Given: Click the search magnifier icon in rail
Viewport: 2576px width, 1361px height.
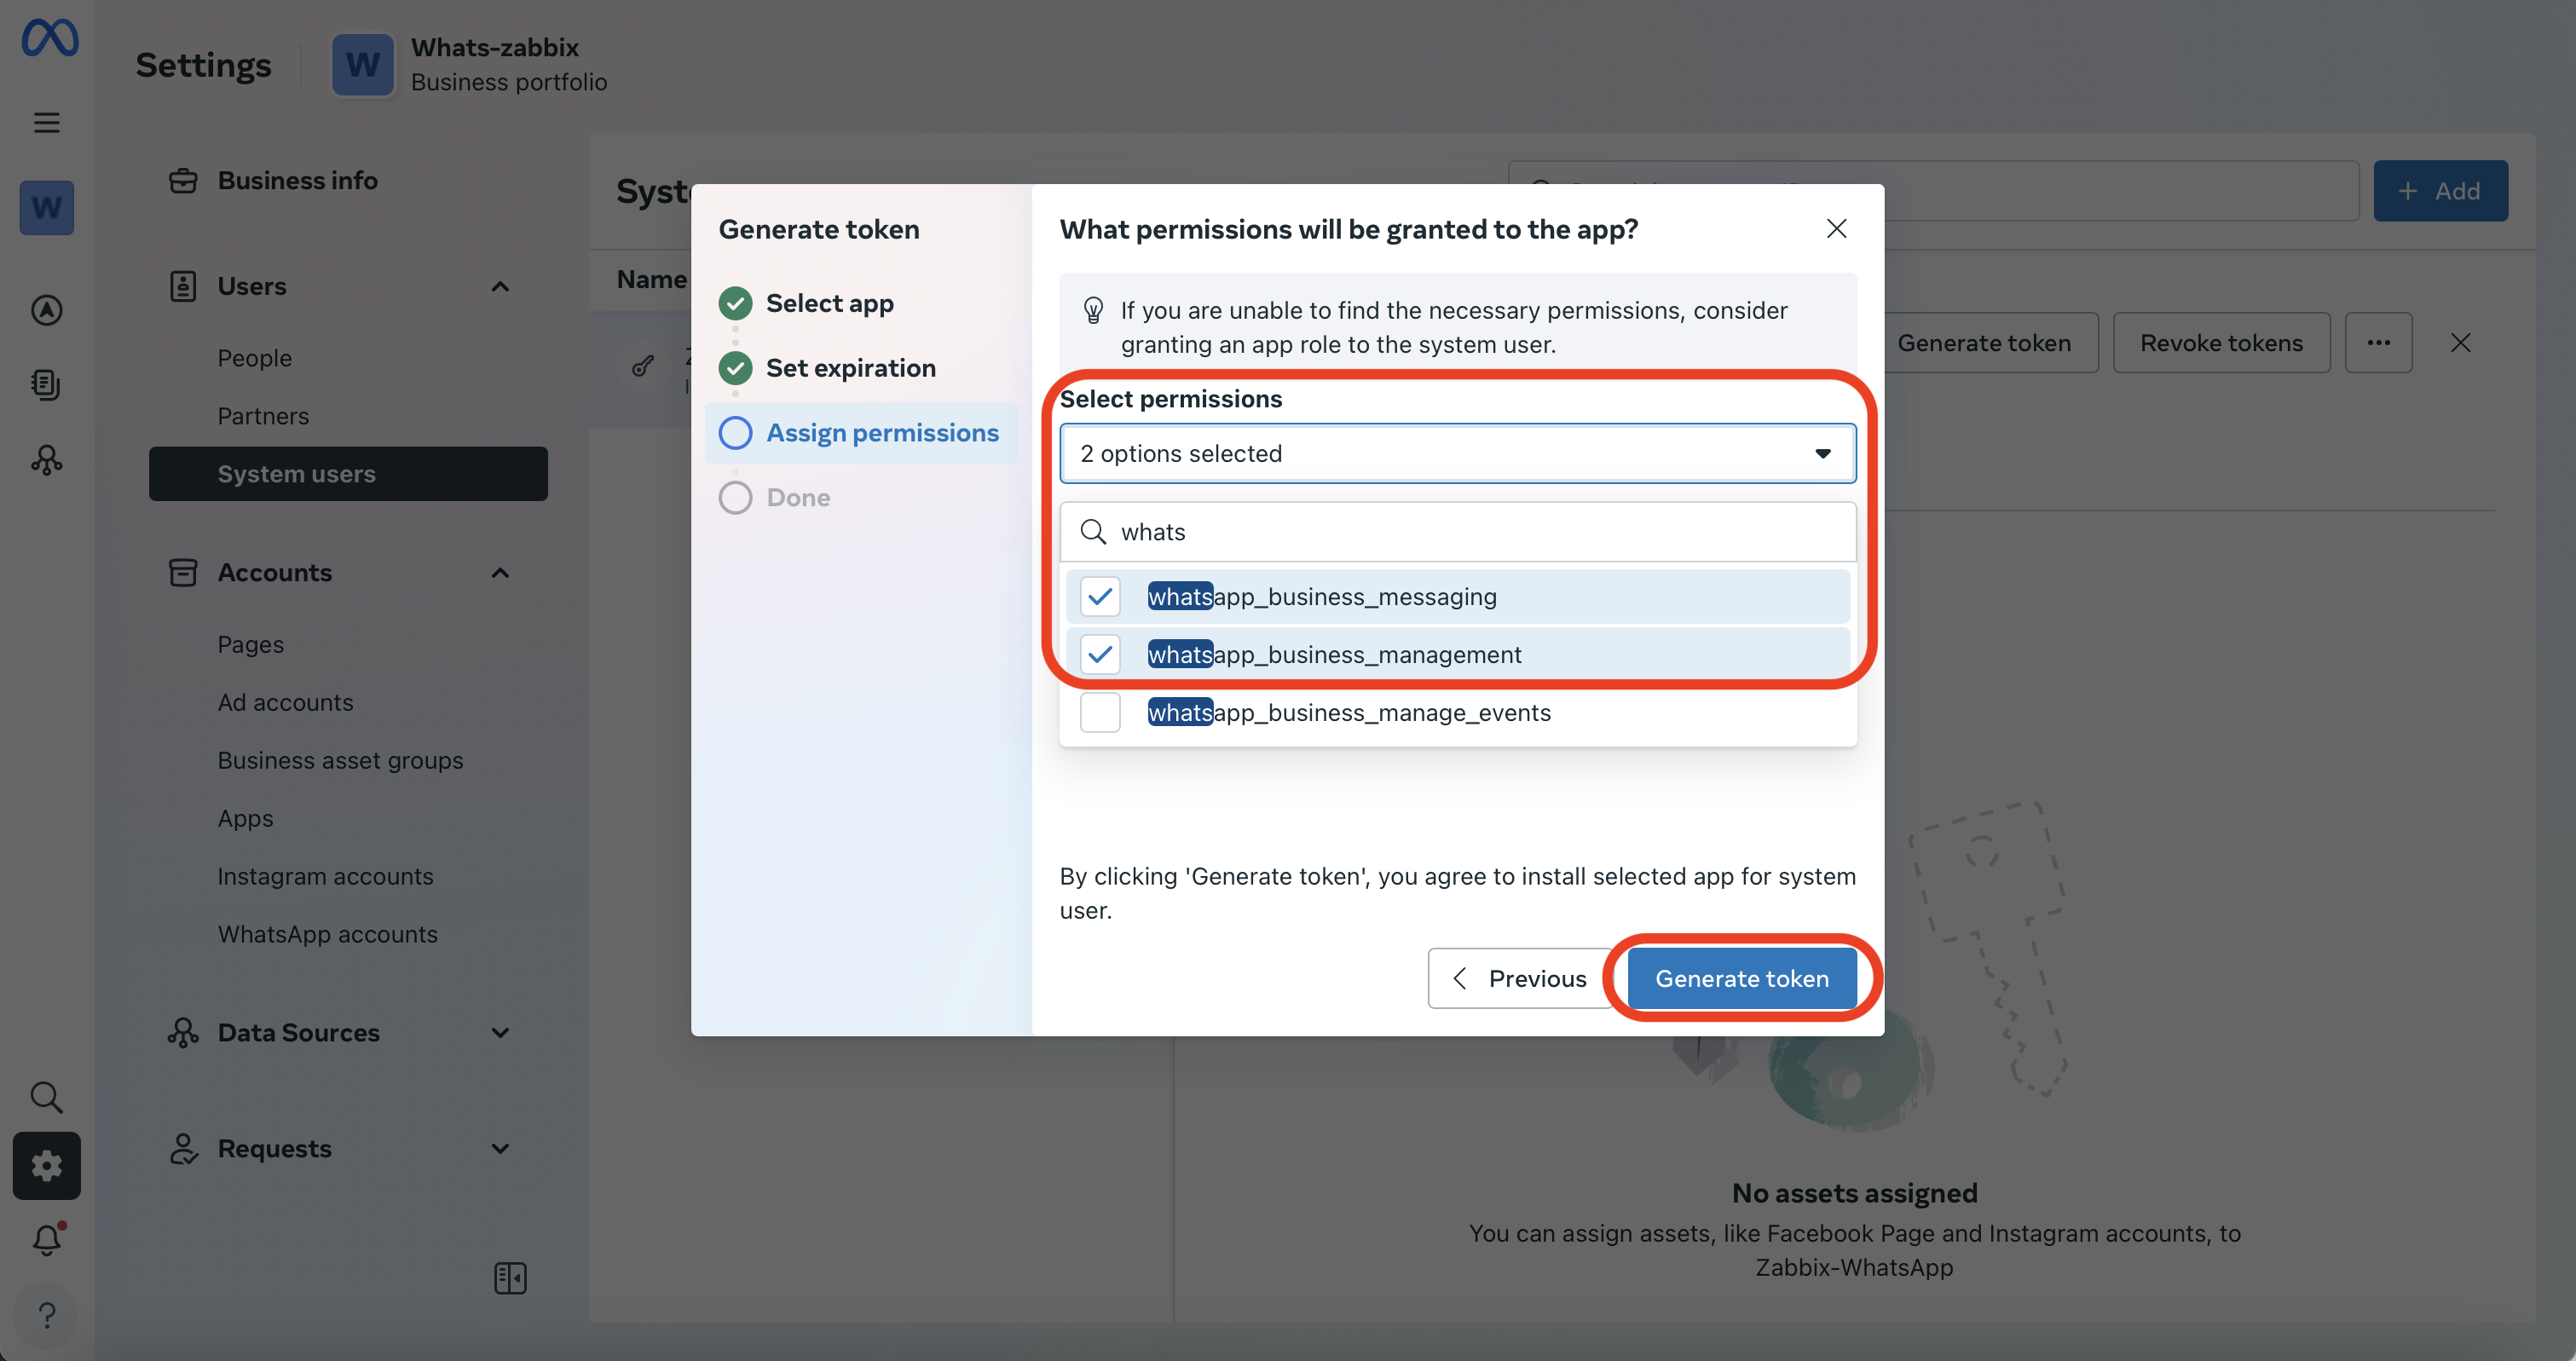Looking at the screenshot, I should point(47,1097).
